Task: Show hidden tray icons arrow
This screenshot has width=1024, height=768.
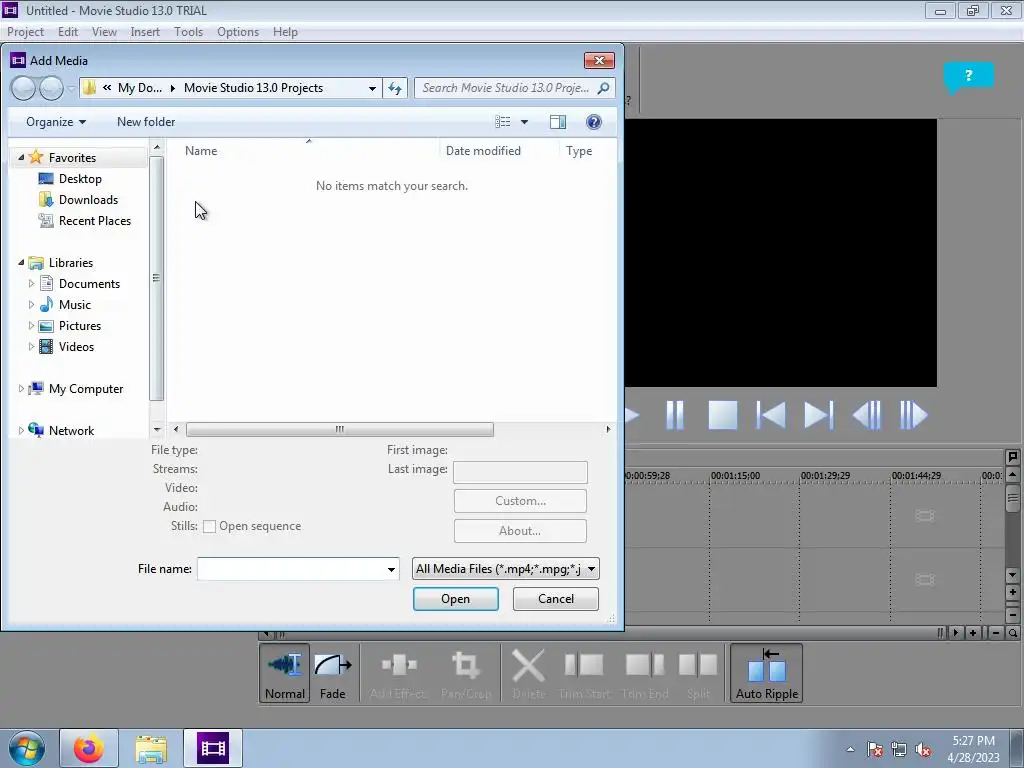Action: 850,750
